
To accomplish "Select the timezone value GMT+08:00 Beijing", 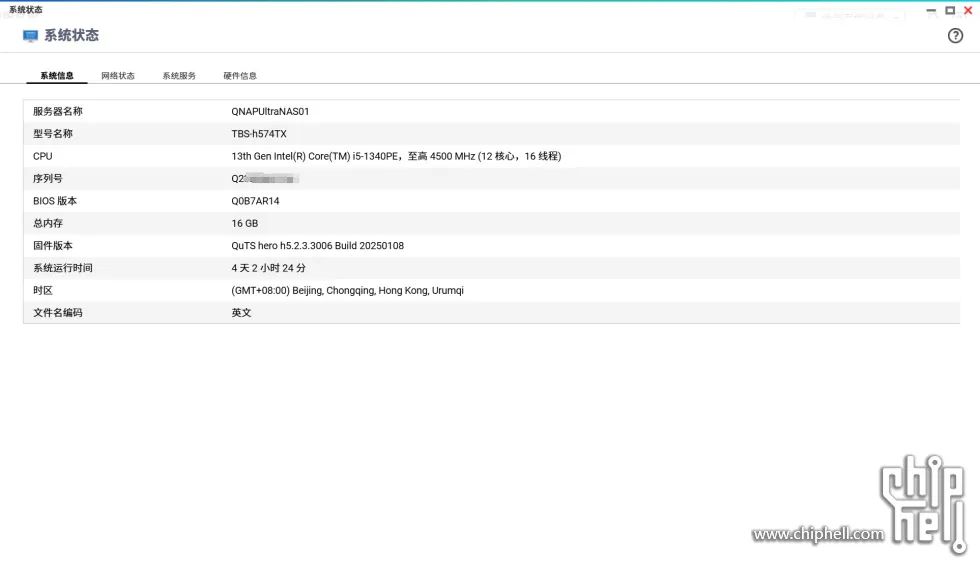I will (x=348, y=290).
